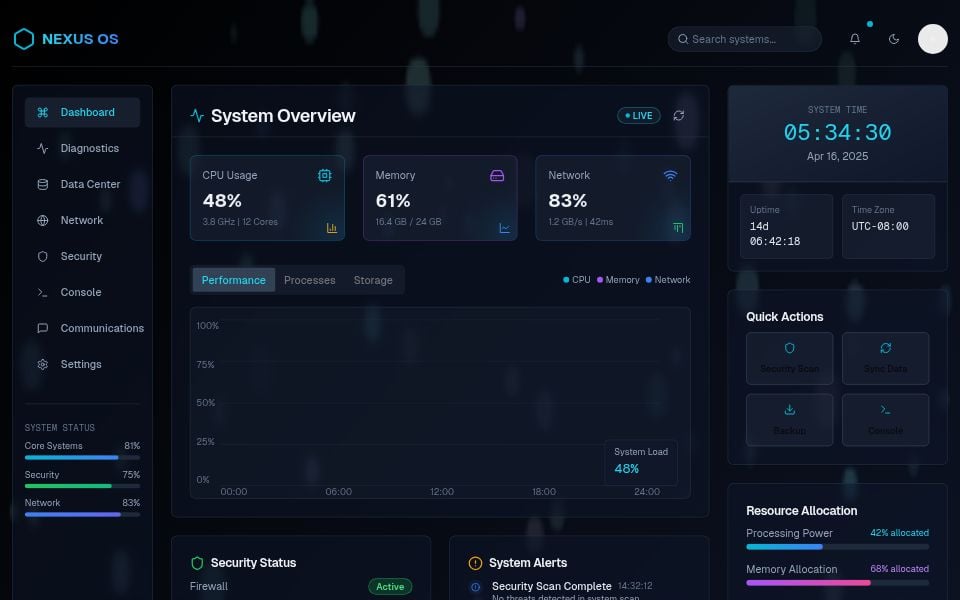Click the refresh icon beside the LIVE badge
960x600 pixels.
coord(679,115)
